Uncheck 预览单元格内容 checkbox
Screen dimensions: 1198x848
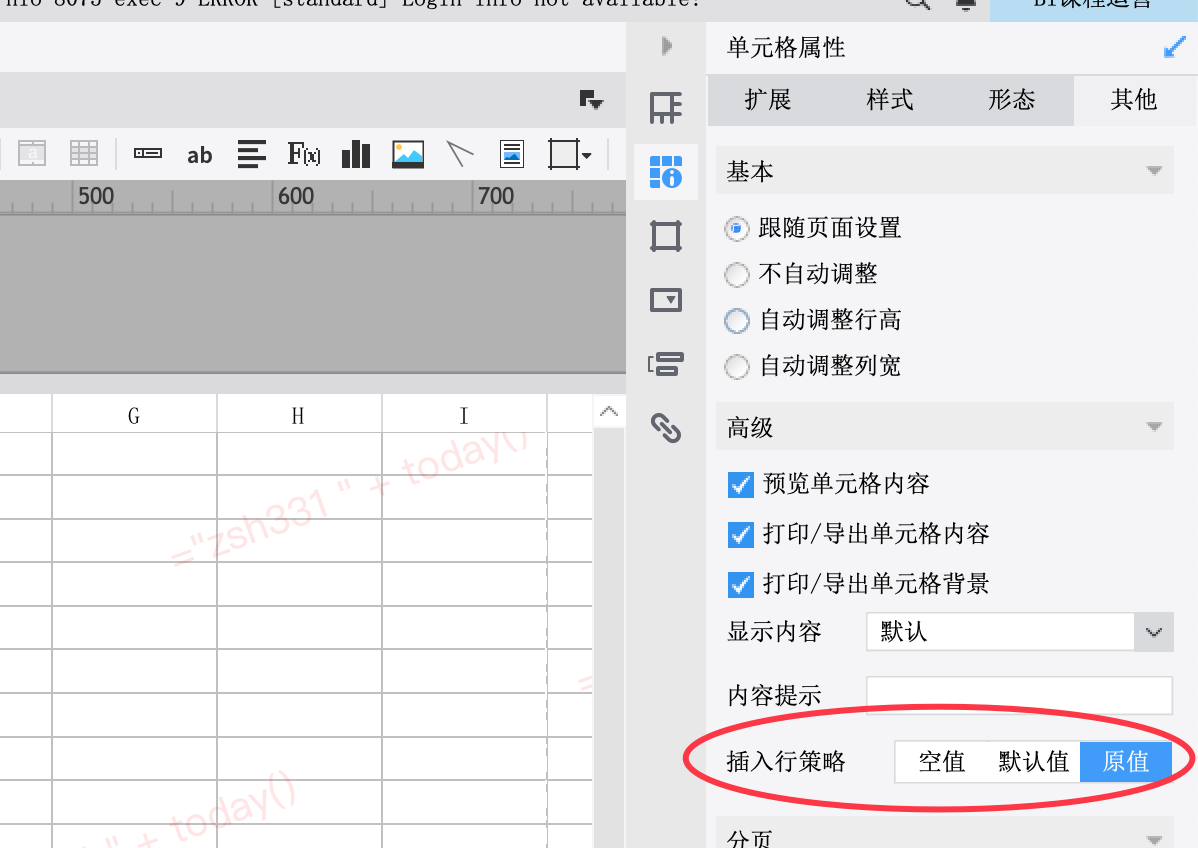(x=740, y=484)
